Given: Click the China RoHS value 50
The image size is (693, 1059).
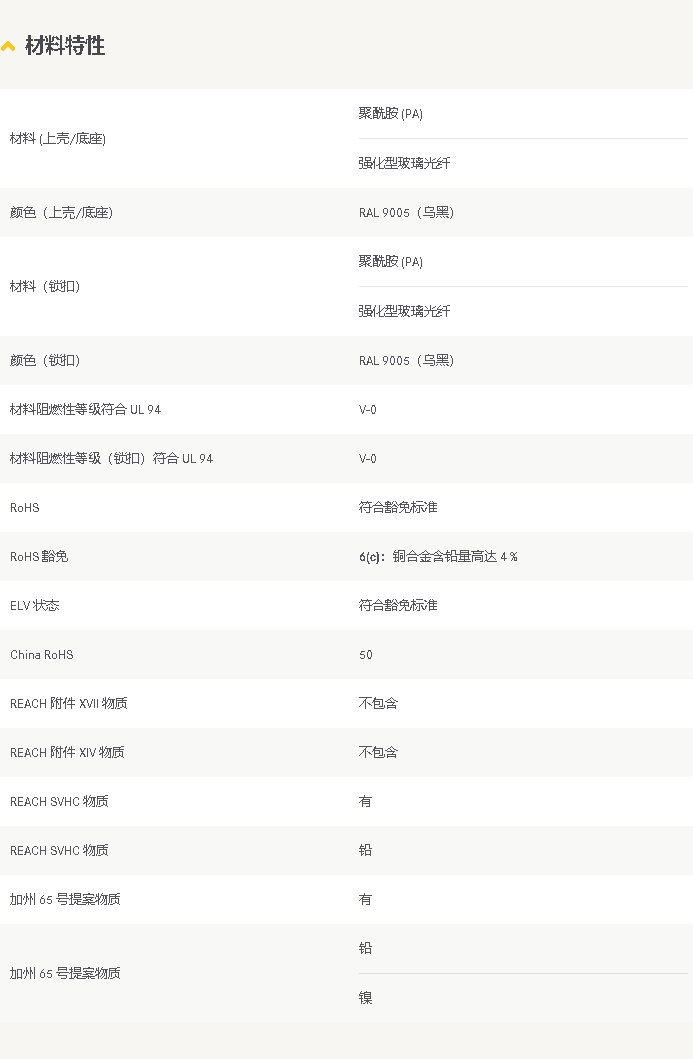Looking at the screenshot, I should click(x=366, y=654).
